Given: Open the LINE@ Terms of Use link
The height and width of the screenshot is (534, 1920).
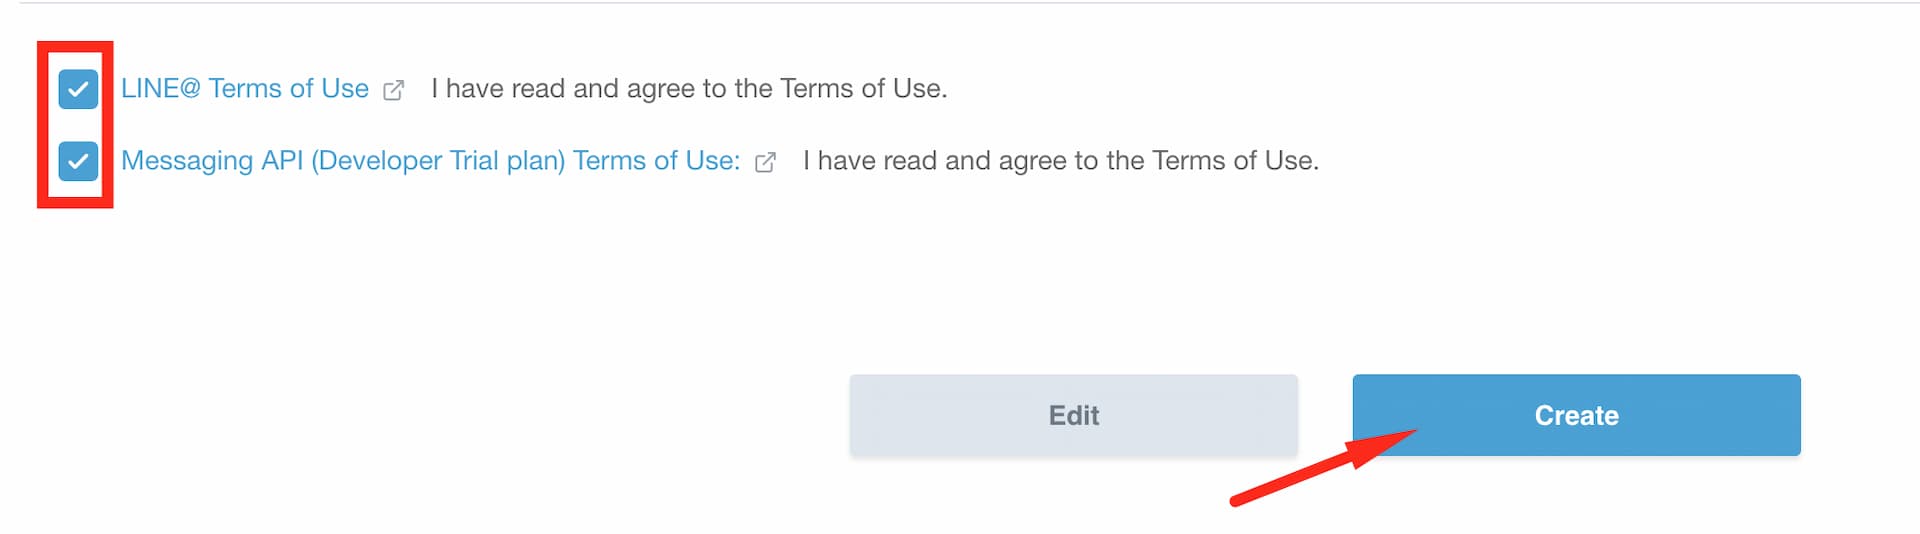Looking at the screenshot, I should [x=245, y=88].
